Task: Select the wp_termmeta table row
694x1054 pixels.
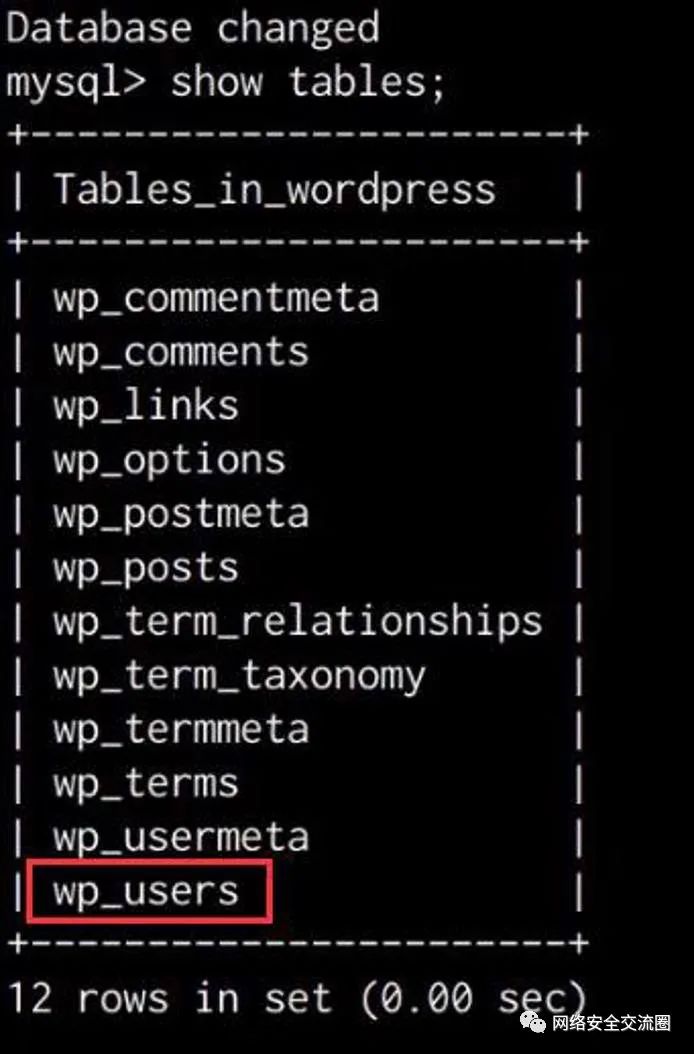Action: 181,730
